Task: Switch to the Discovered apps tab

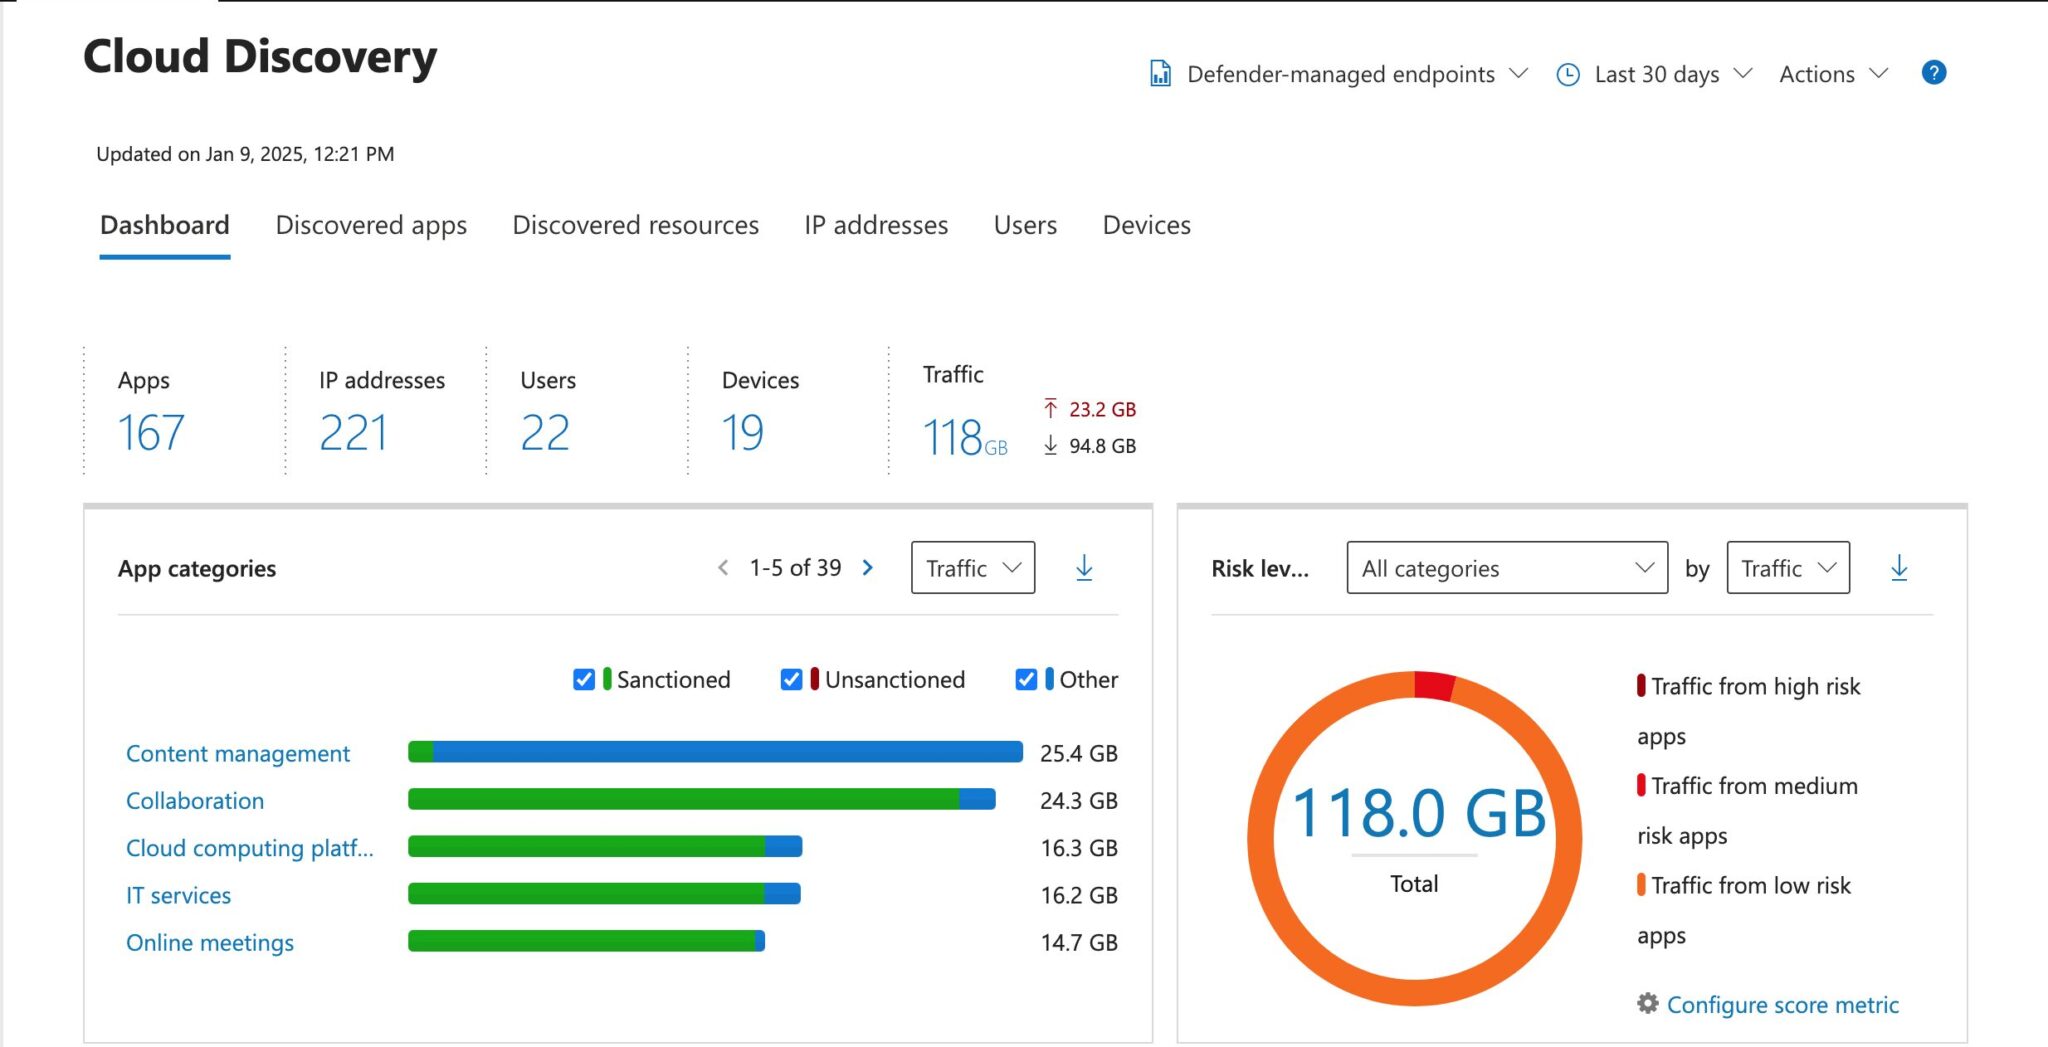Action: [x=371, y=225]
